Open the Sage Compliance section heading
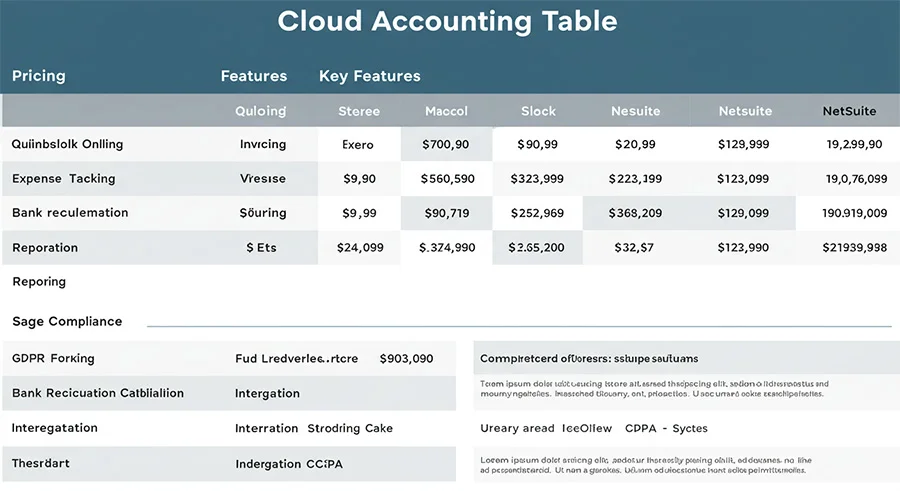The width and height of the screenshot is (900, 491). tap(67, 321)
